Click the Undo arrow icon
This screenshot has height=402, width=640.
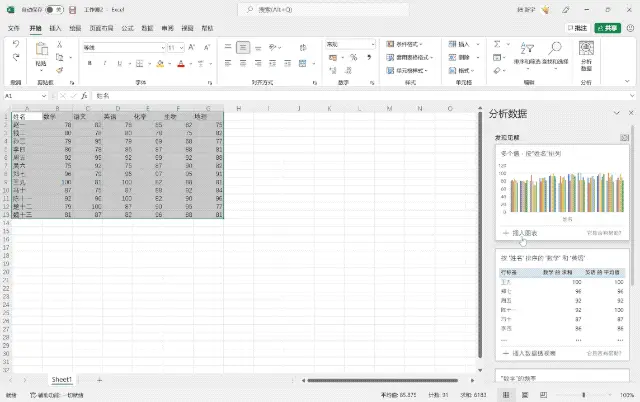16,44
